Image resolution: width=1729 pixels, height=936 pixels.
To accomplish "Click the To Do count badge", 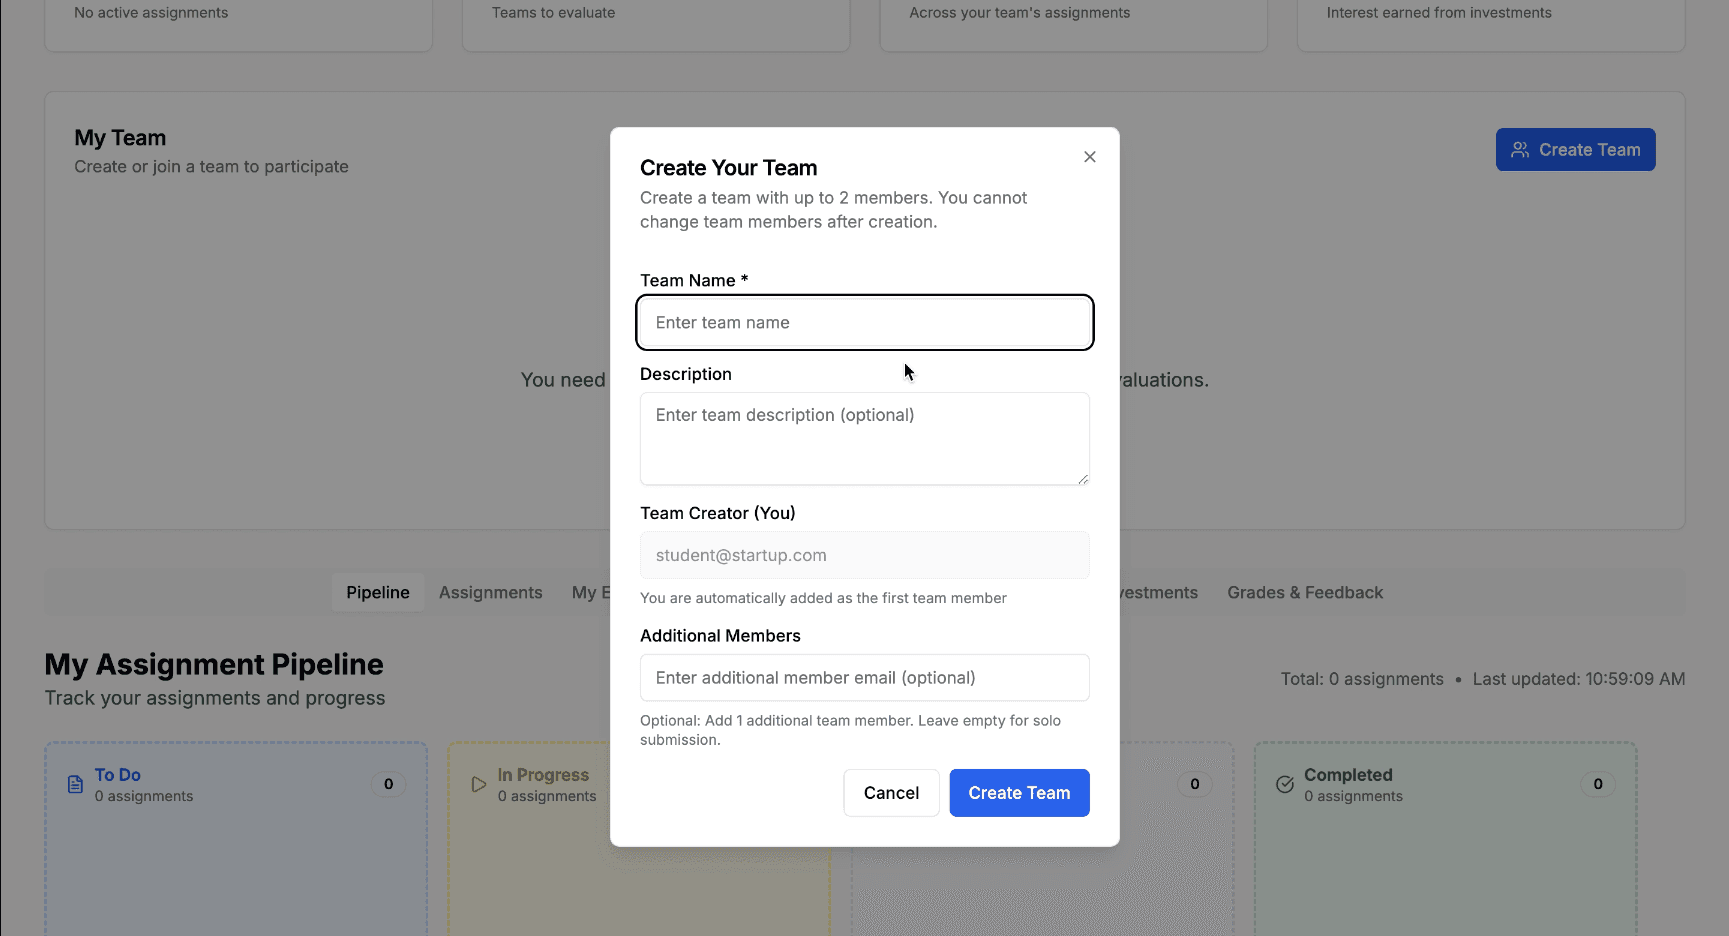I will point(389,784).
